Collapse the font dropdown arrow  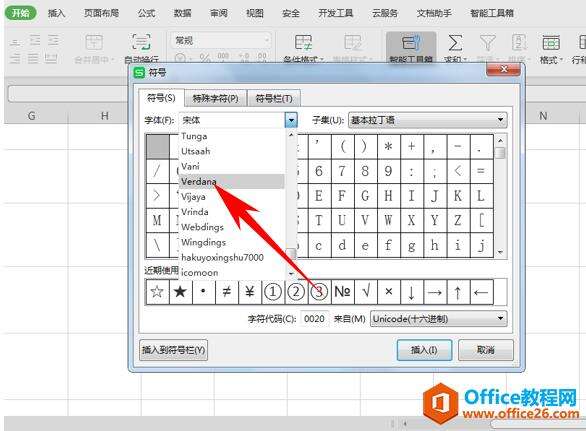(291, 120)
